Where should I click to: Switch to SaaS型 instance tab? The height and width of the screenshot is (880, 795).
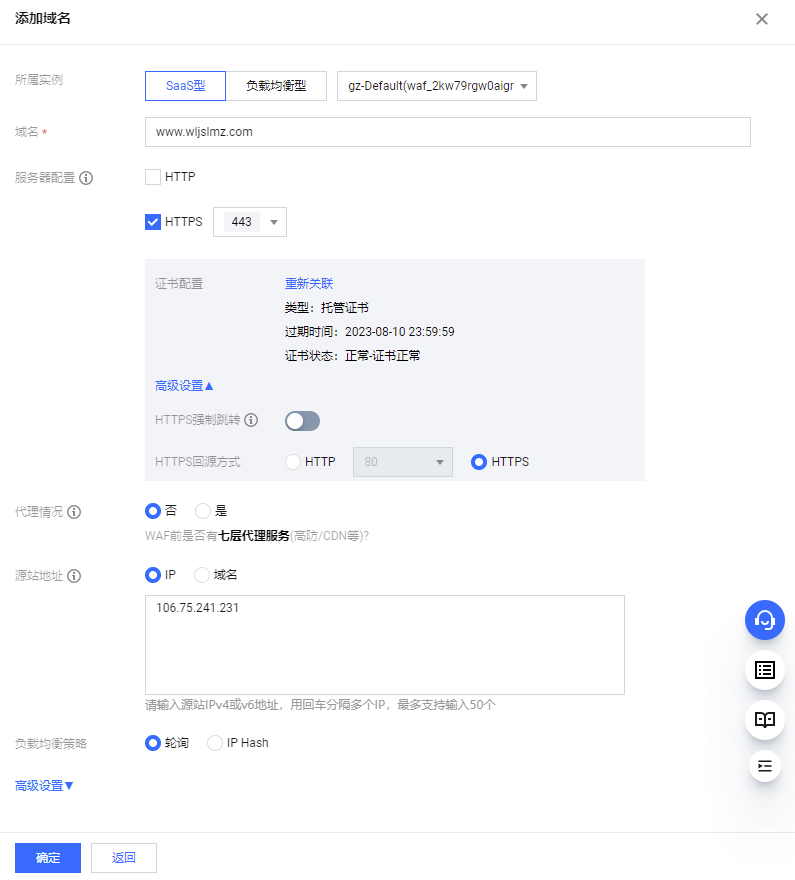click(x=185, y=86)
